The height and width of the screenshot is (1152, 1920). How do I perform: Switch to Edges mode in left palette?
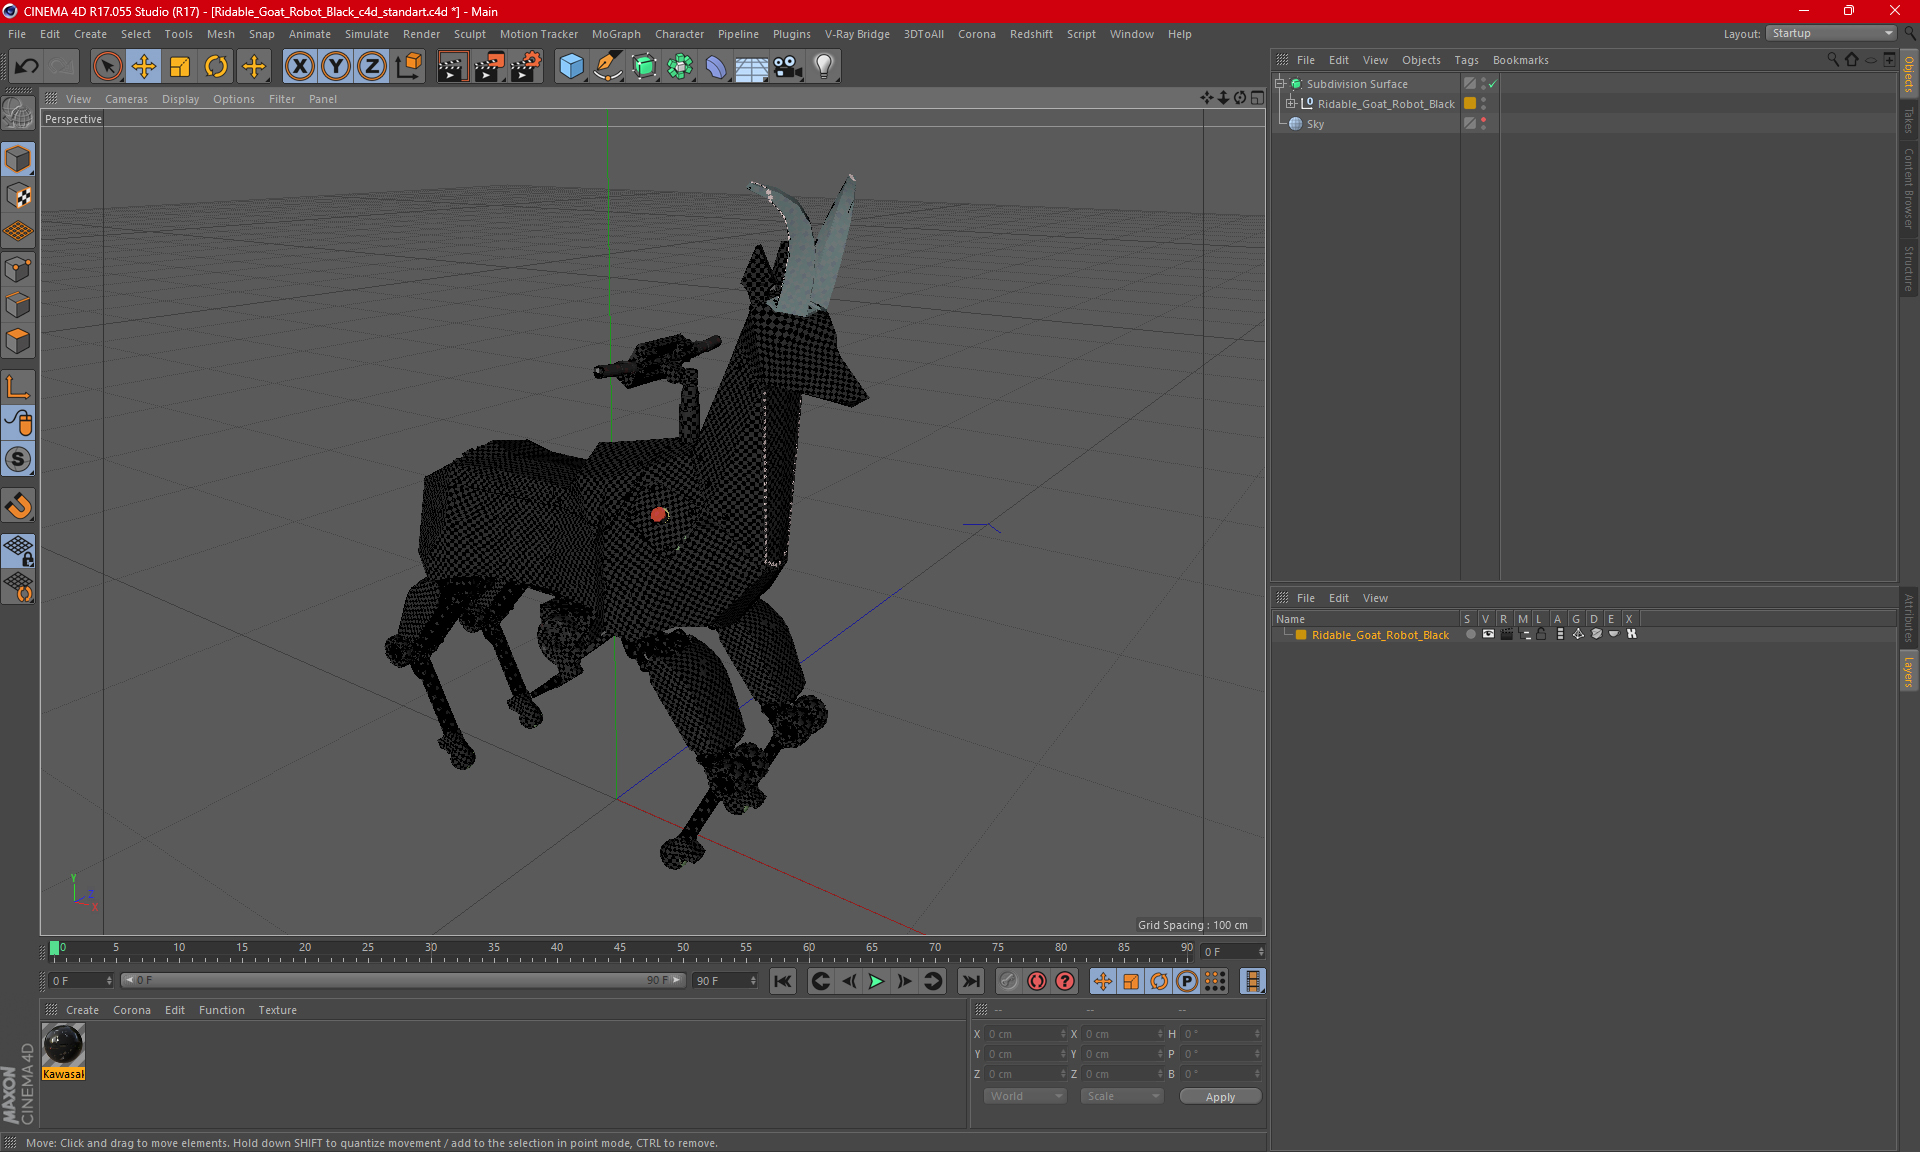click(x=18, y=305)
